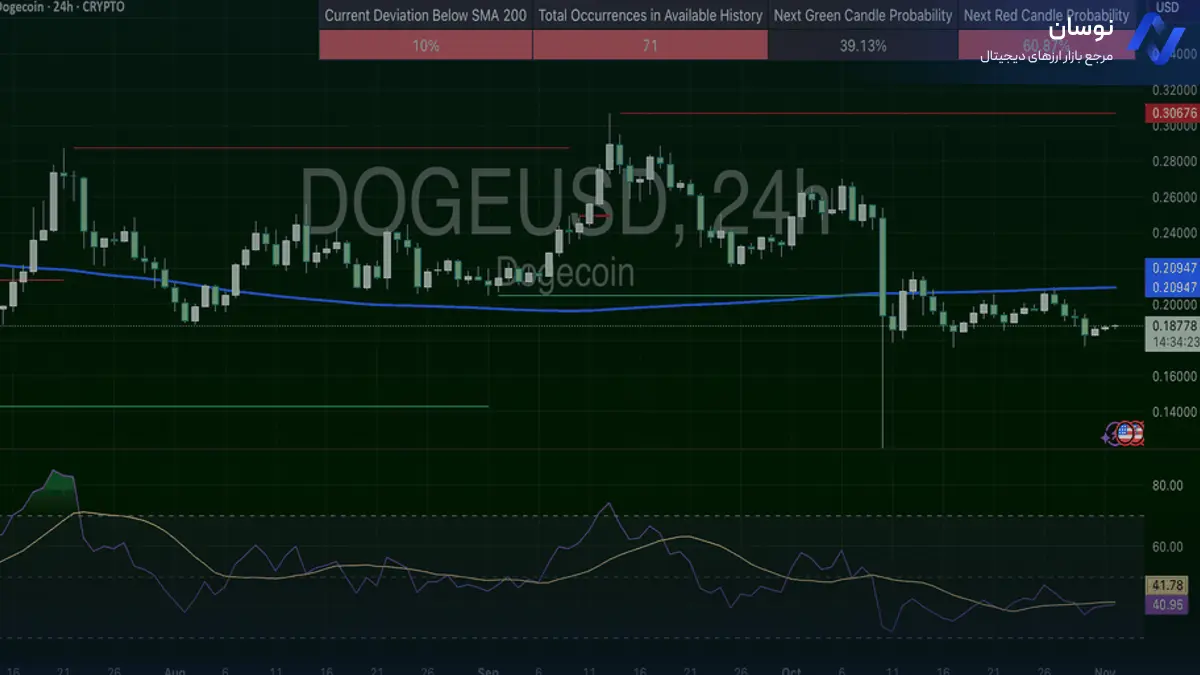The image size is (1200, 675).
Task: Click the 14:34:23 candle countdown timer
Action: coord(1170,341)
